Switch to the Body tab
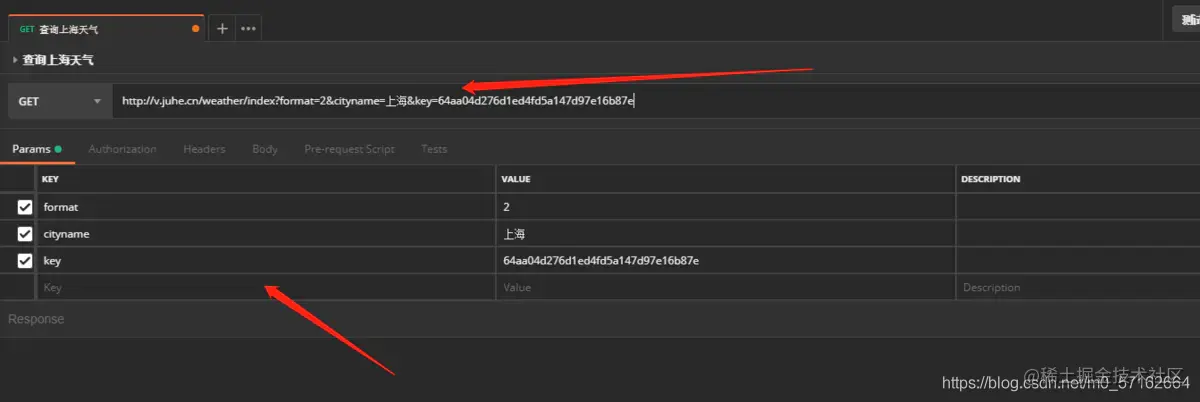This screenshot has width=1200, height=402. (265, 149)
